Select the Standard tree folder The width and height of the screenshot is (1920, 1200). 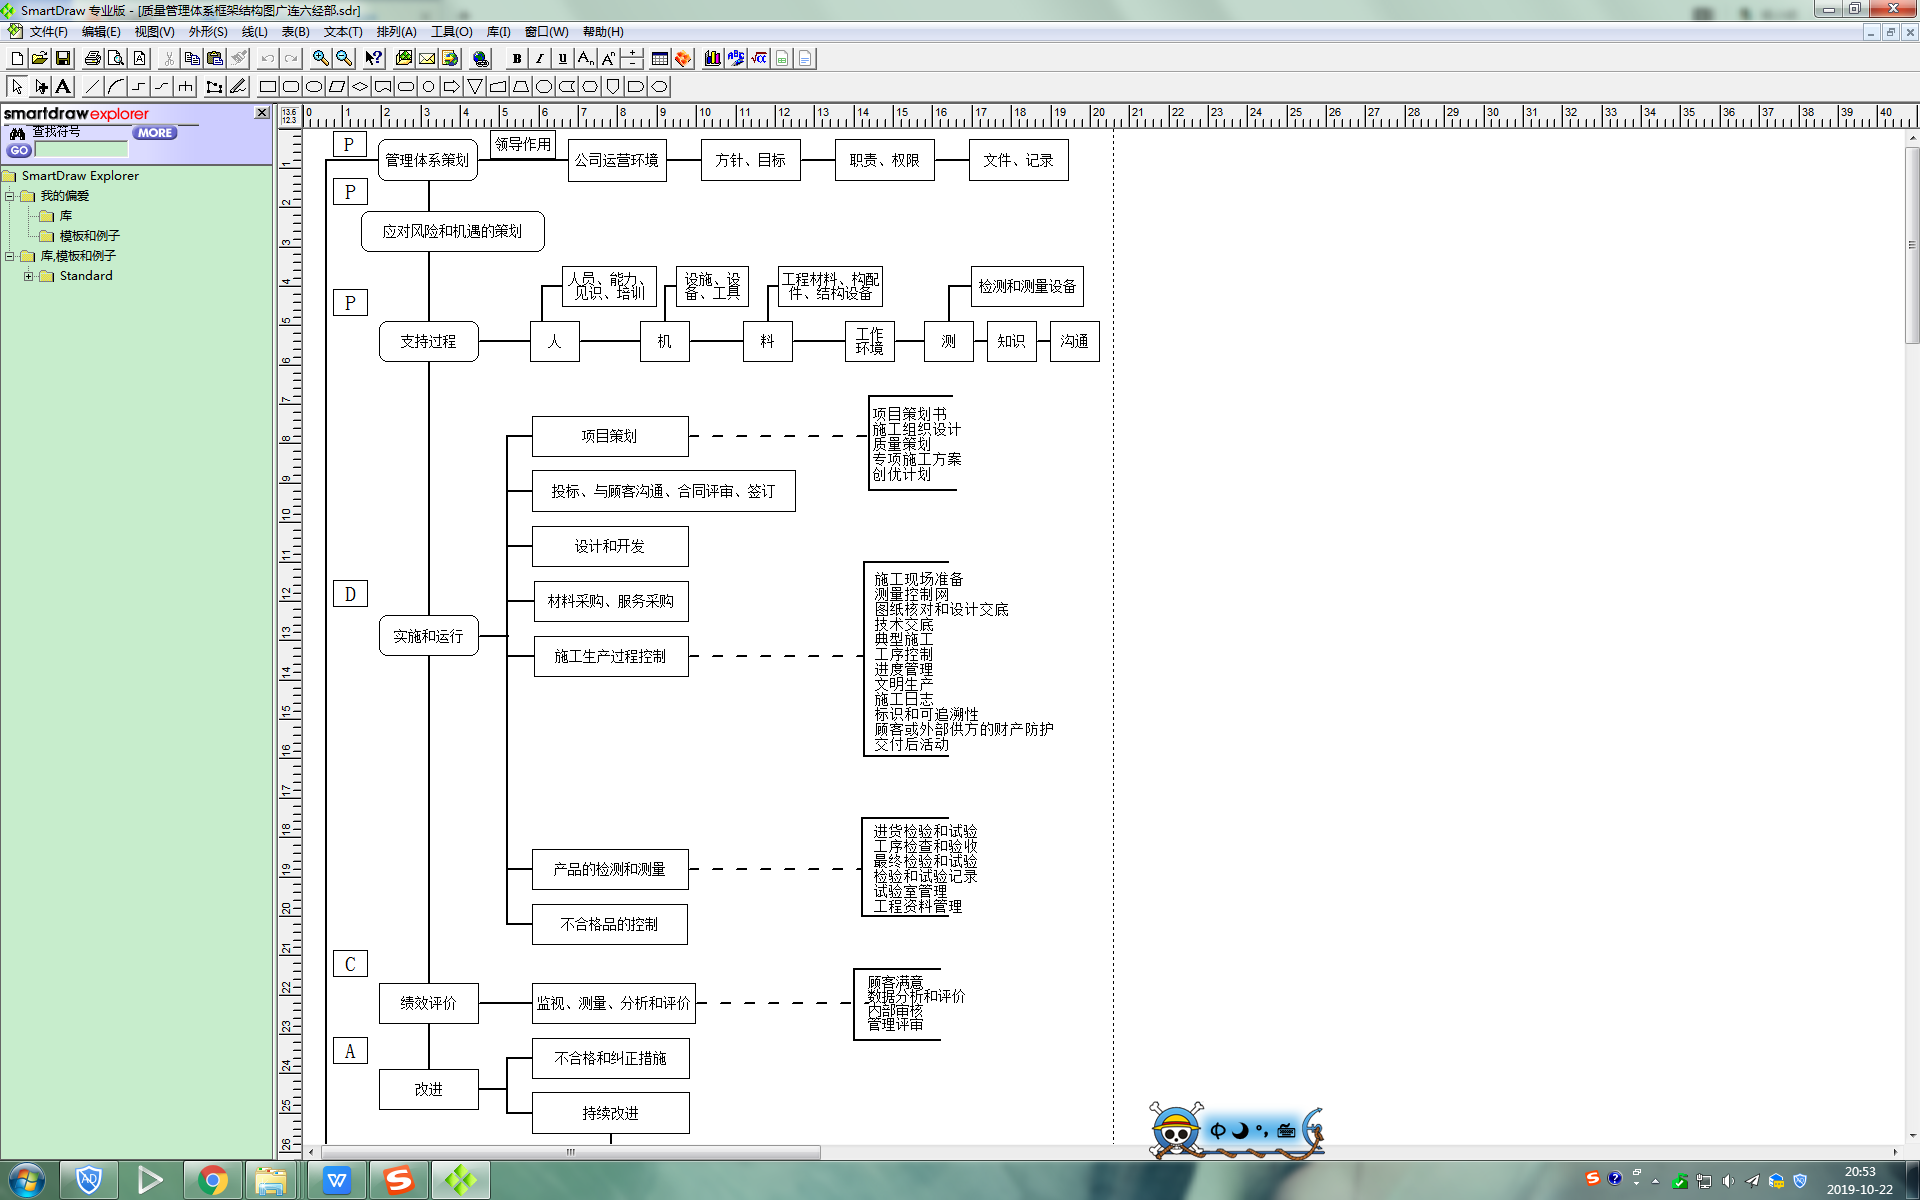[86, 276]
